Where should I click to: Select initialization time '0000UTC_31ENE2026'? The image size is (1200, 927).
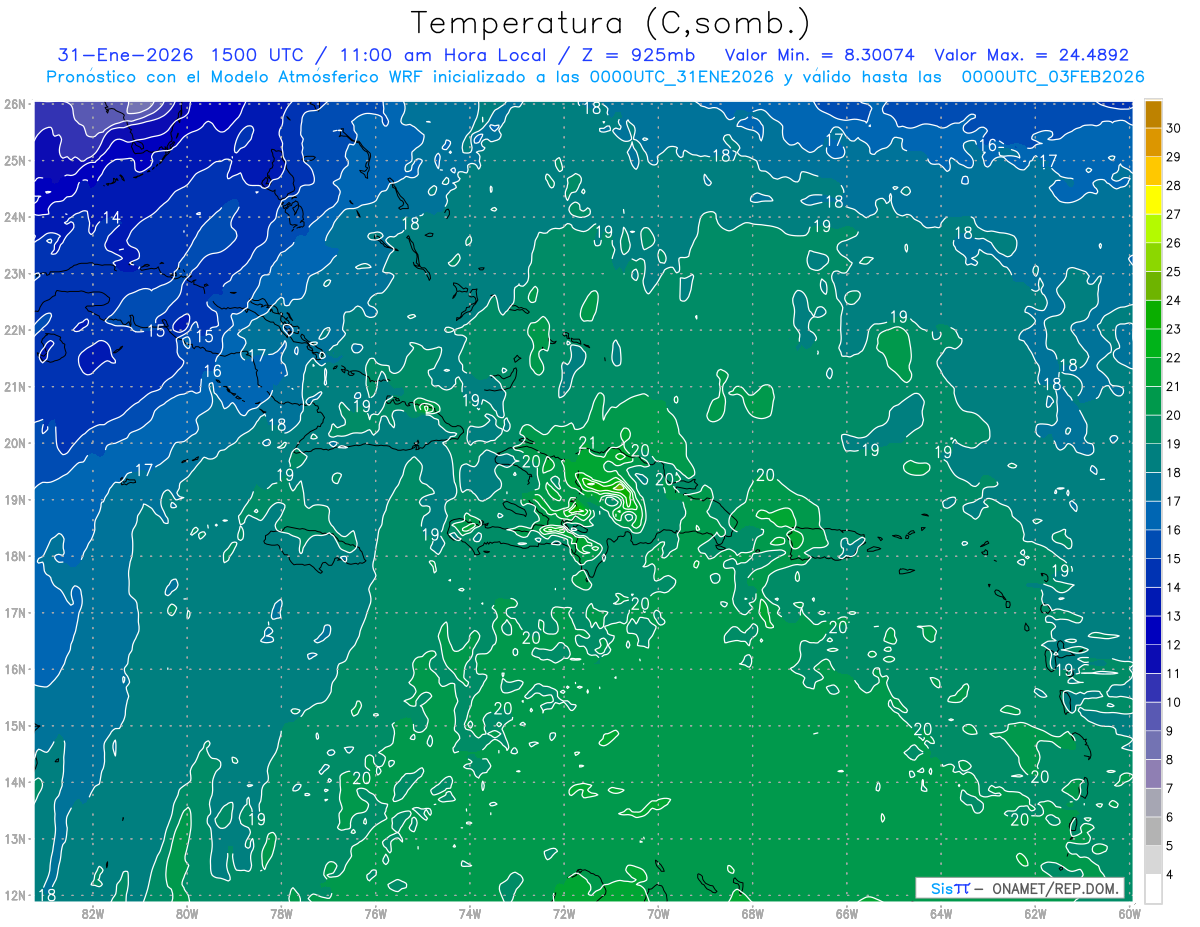pos(682,77)
